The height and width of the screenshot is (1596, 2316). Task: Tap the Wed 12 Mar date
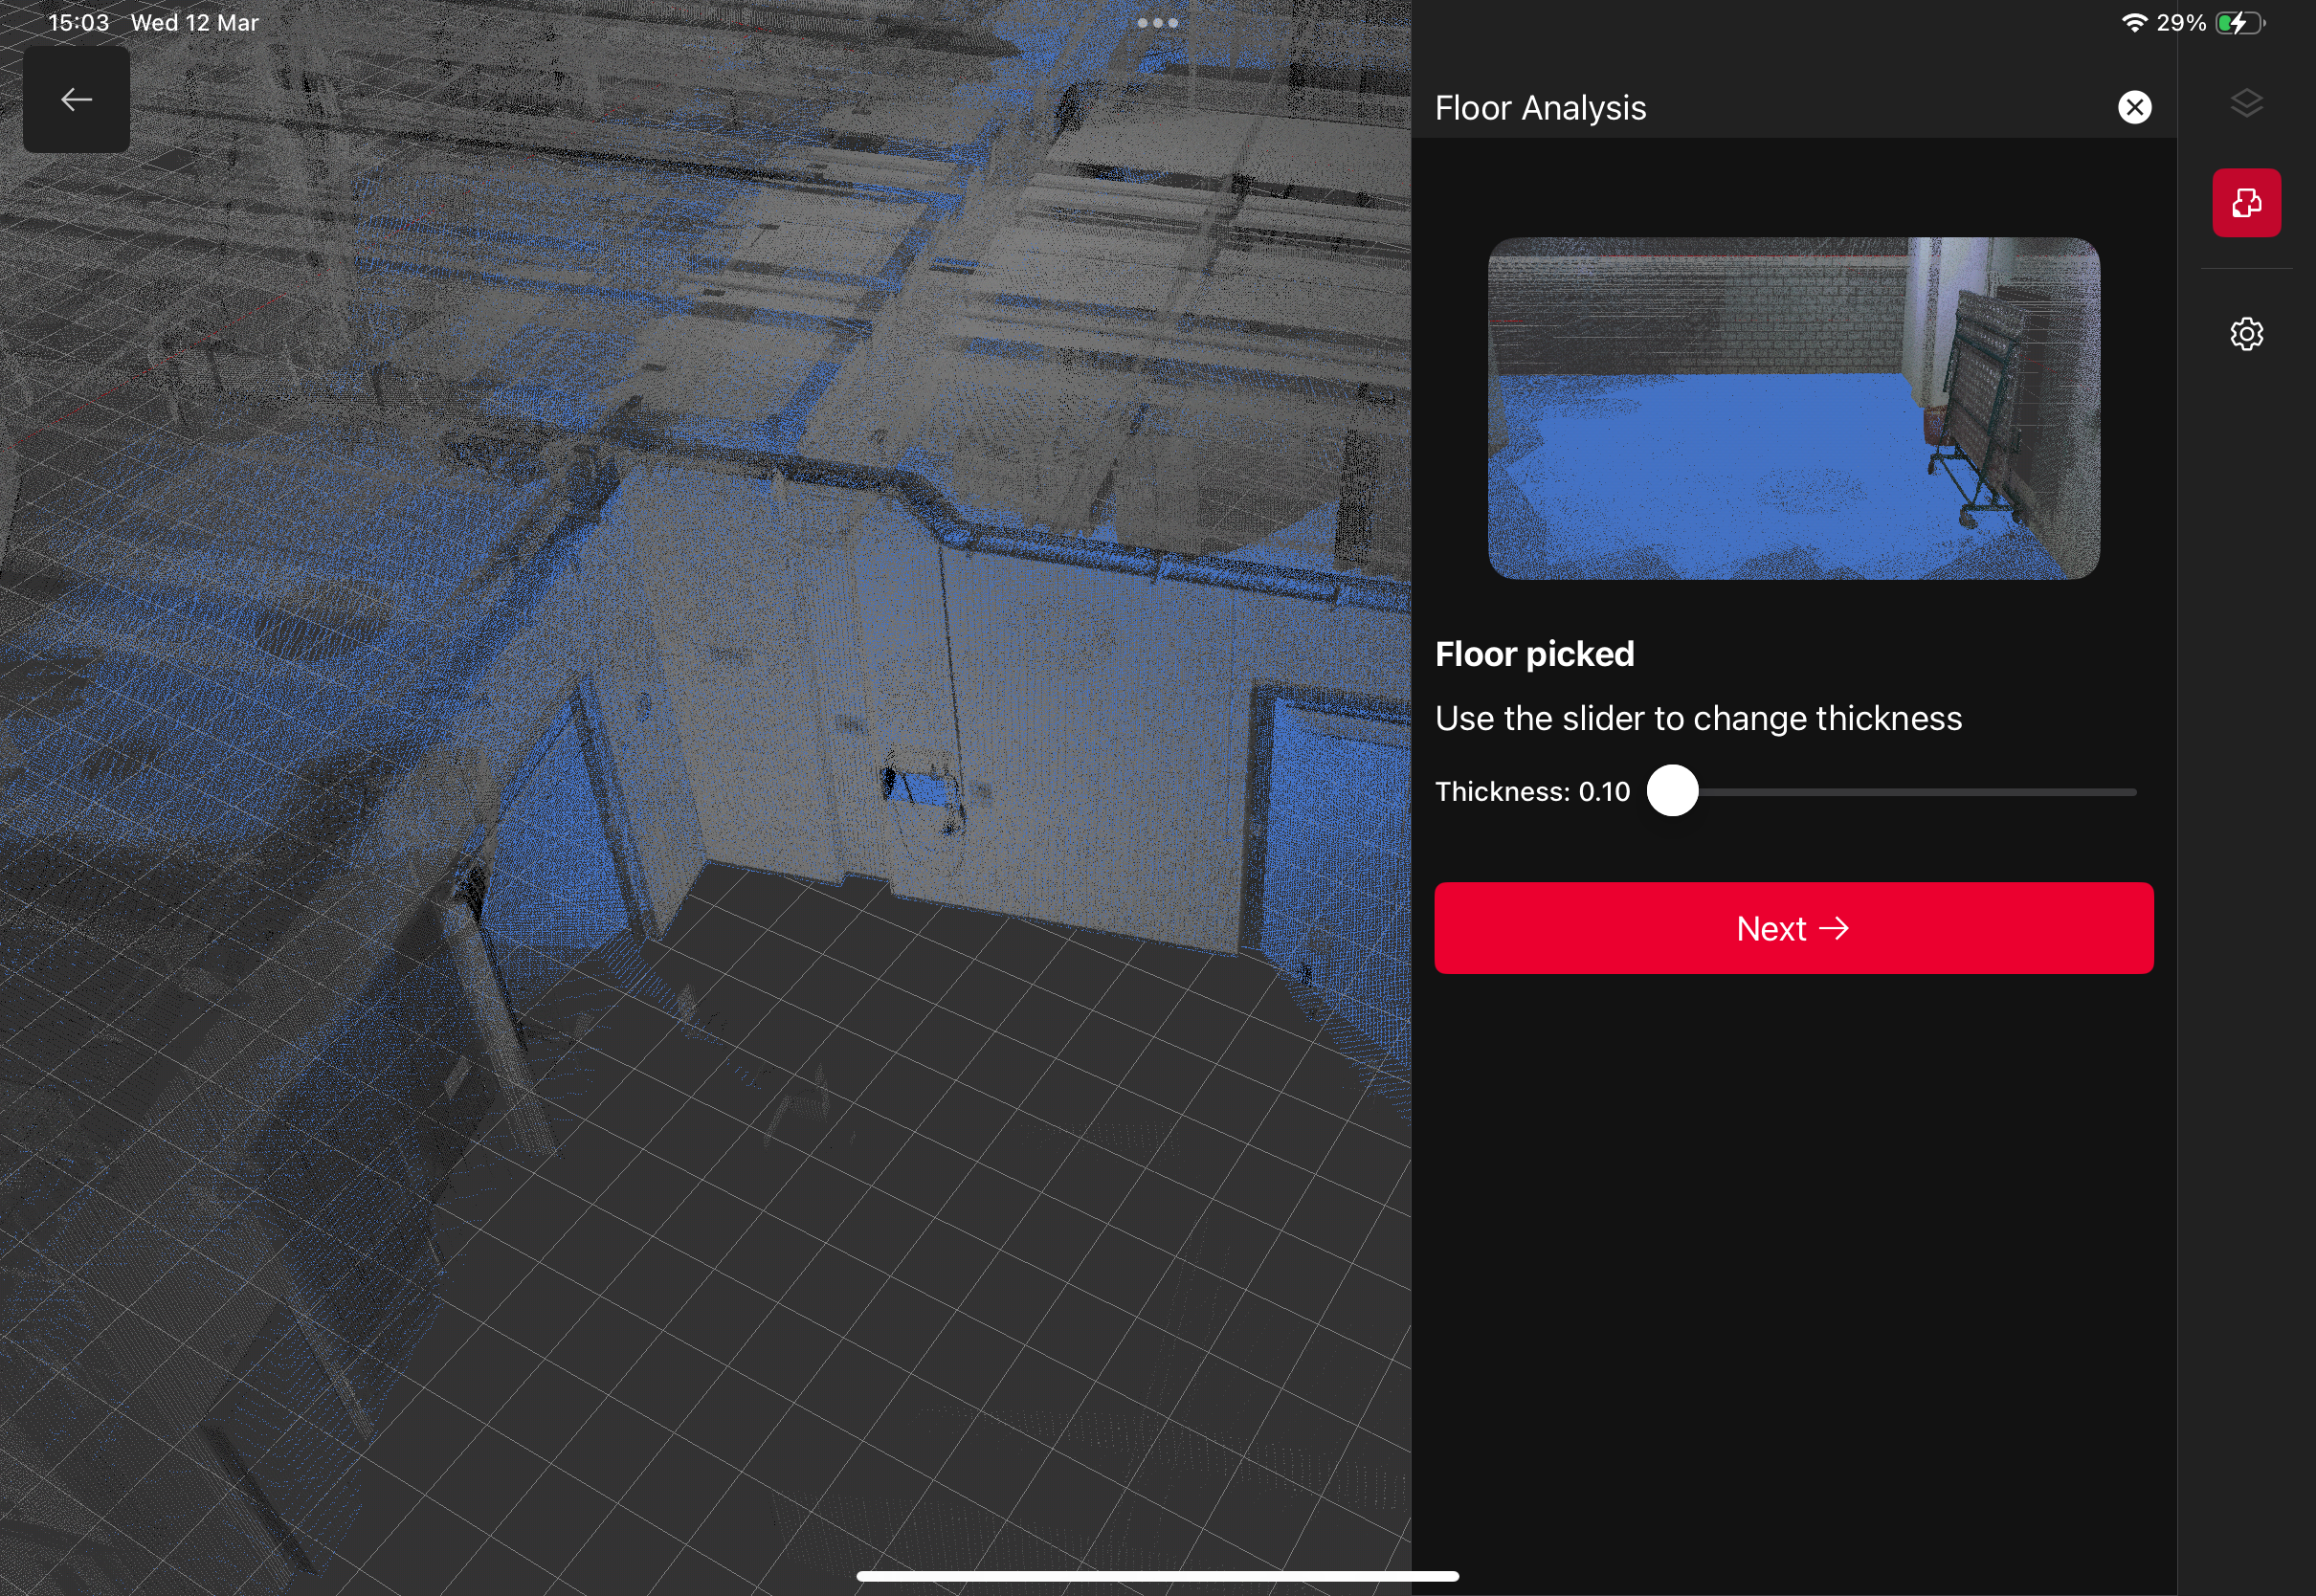tap(194, 23)
